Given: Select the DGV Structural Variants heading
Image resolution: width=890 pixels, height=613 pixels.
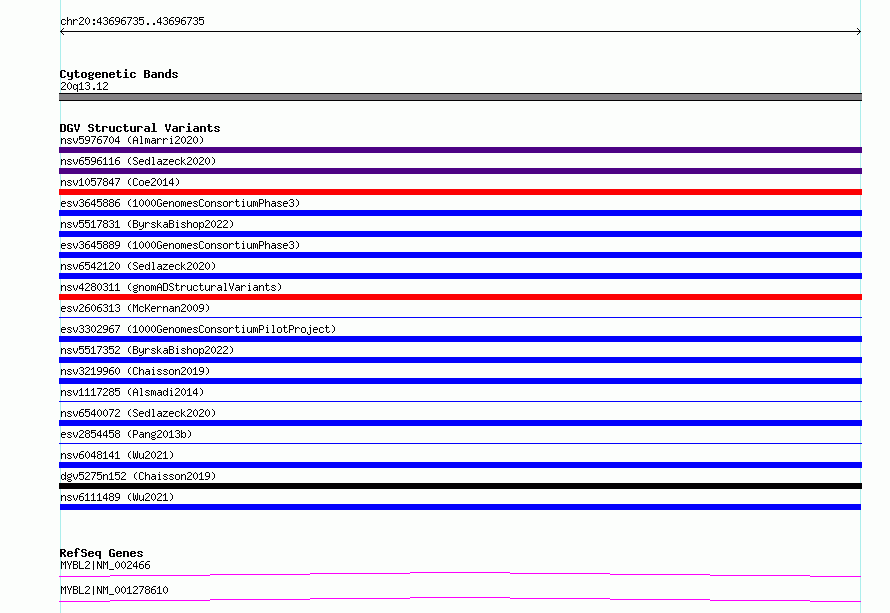Looking at the screenshot, I should [x=140, y=128].
